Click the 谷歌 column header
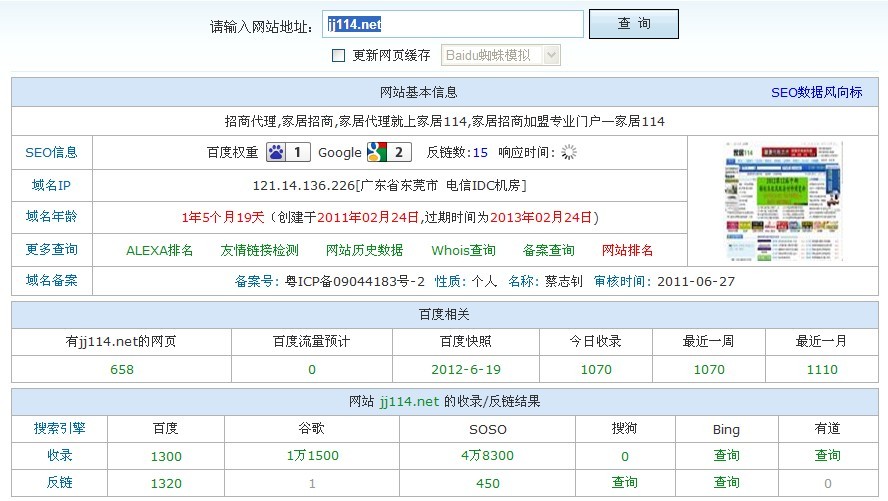This screenshot has height=501, width=888. click(311, 429)
